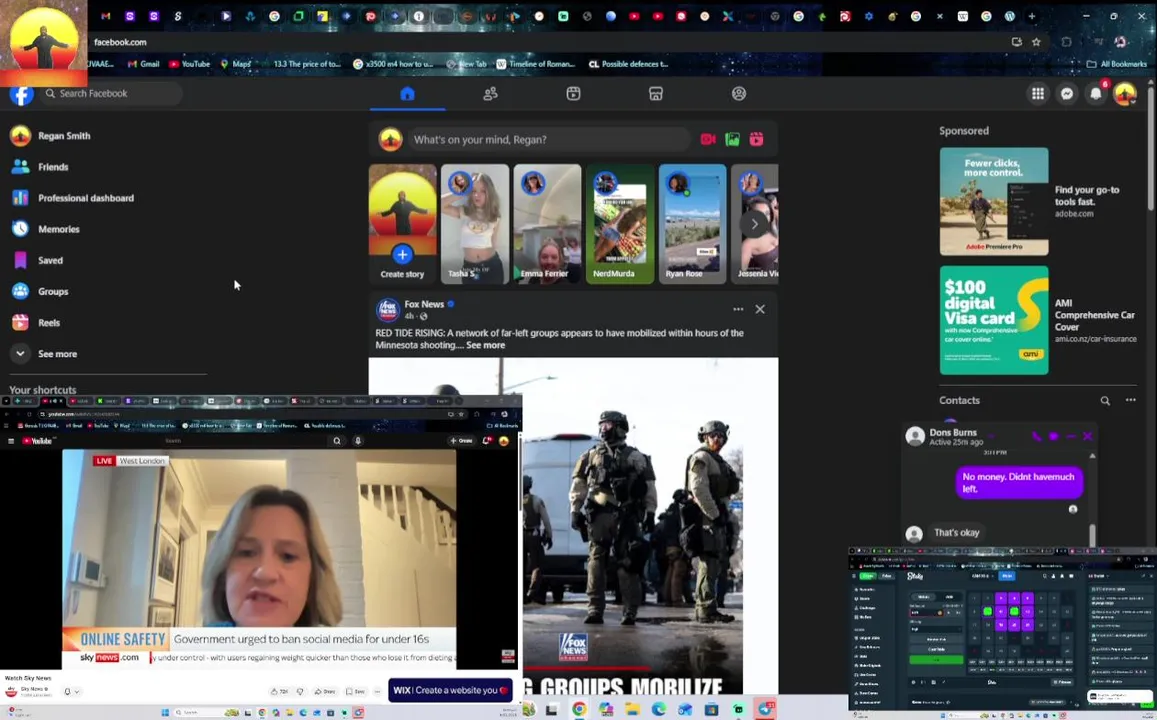Open Dons Burns chat settings name dropdown

tap(991, 437)
